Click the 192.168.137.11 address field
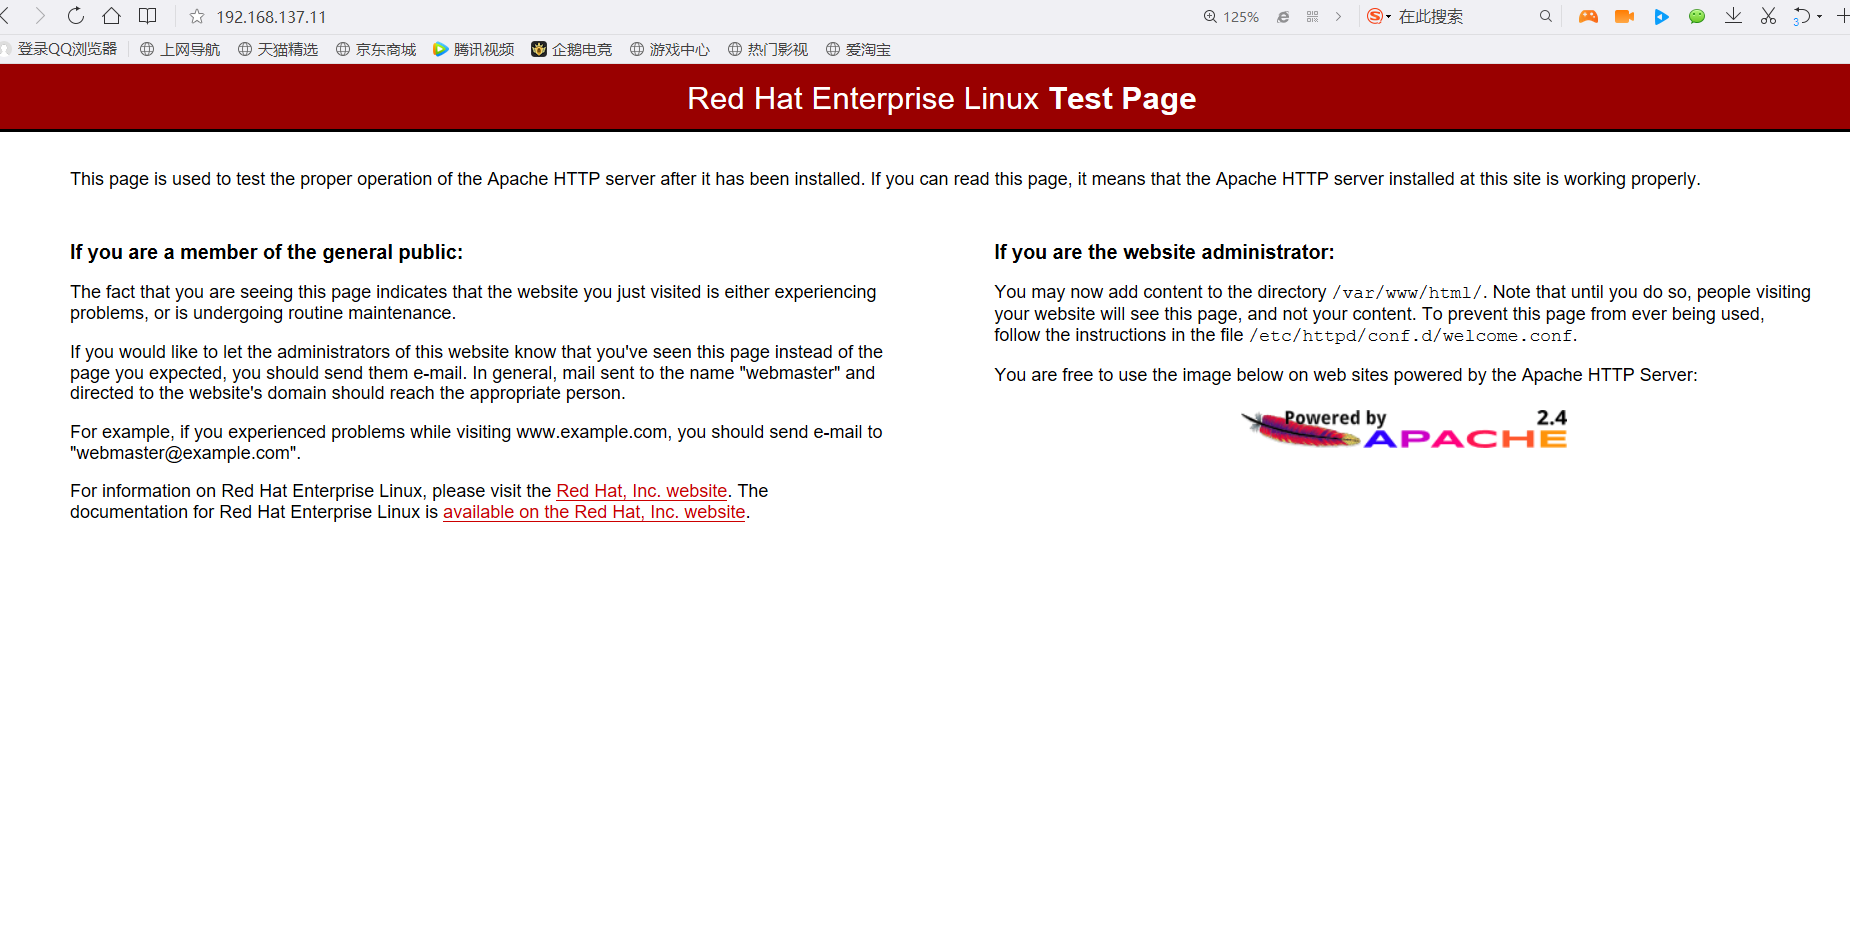The height and width of the screenshot is (943, 1850). [272, 17]
